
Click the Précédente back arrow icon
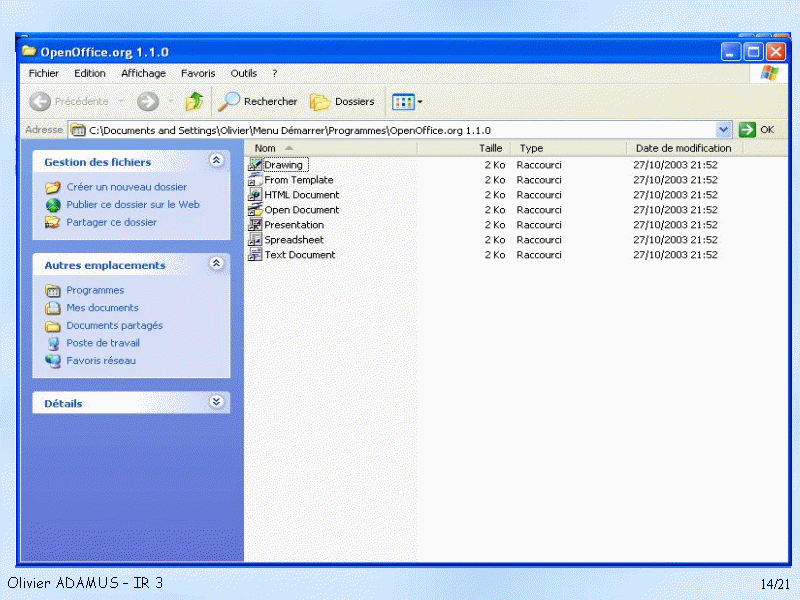[x=40, y=102]
